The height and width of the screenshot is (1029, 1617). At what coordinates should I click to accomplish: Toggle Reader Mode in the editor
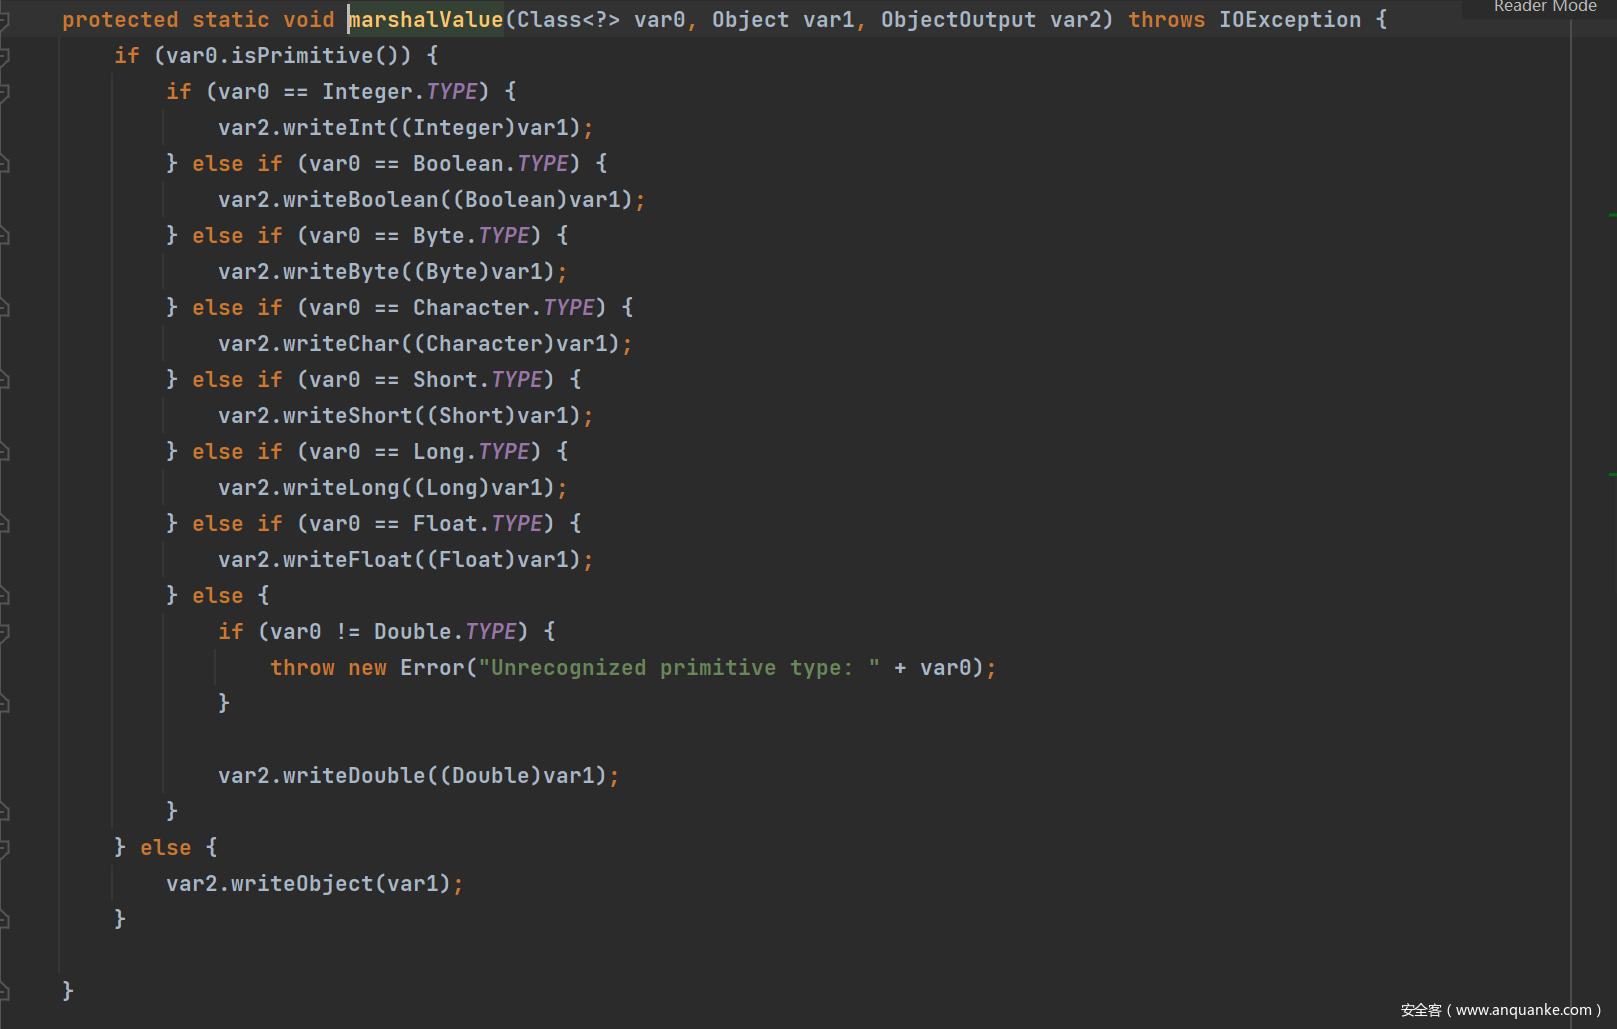1544,7
